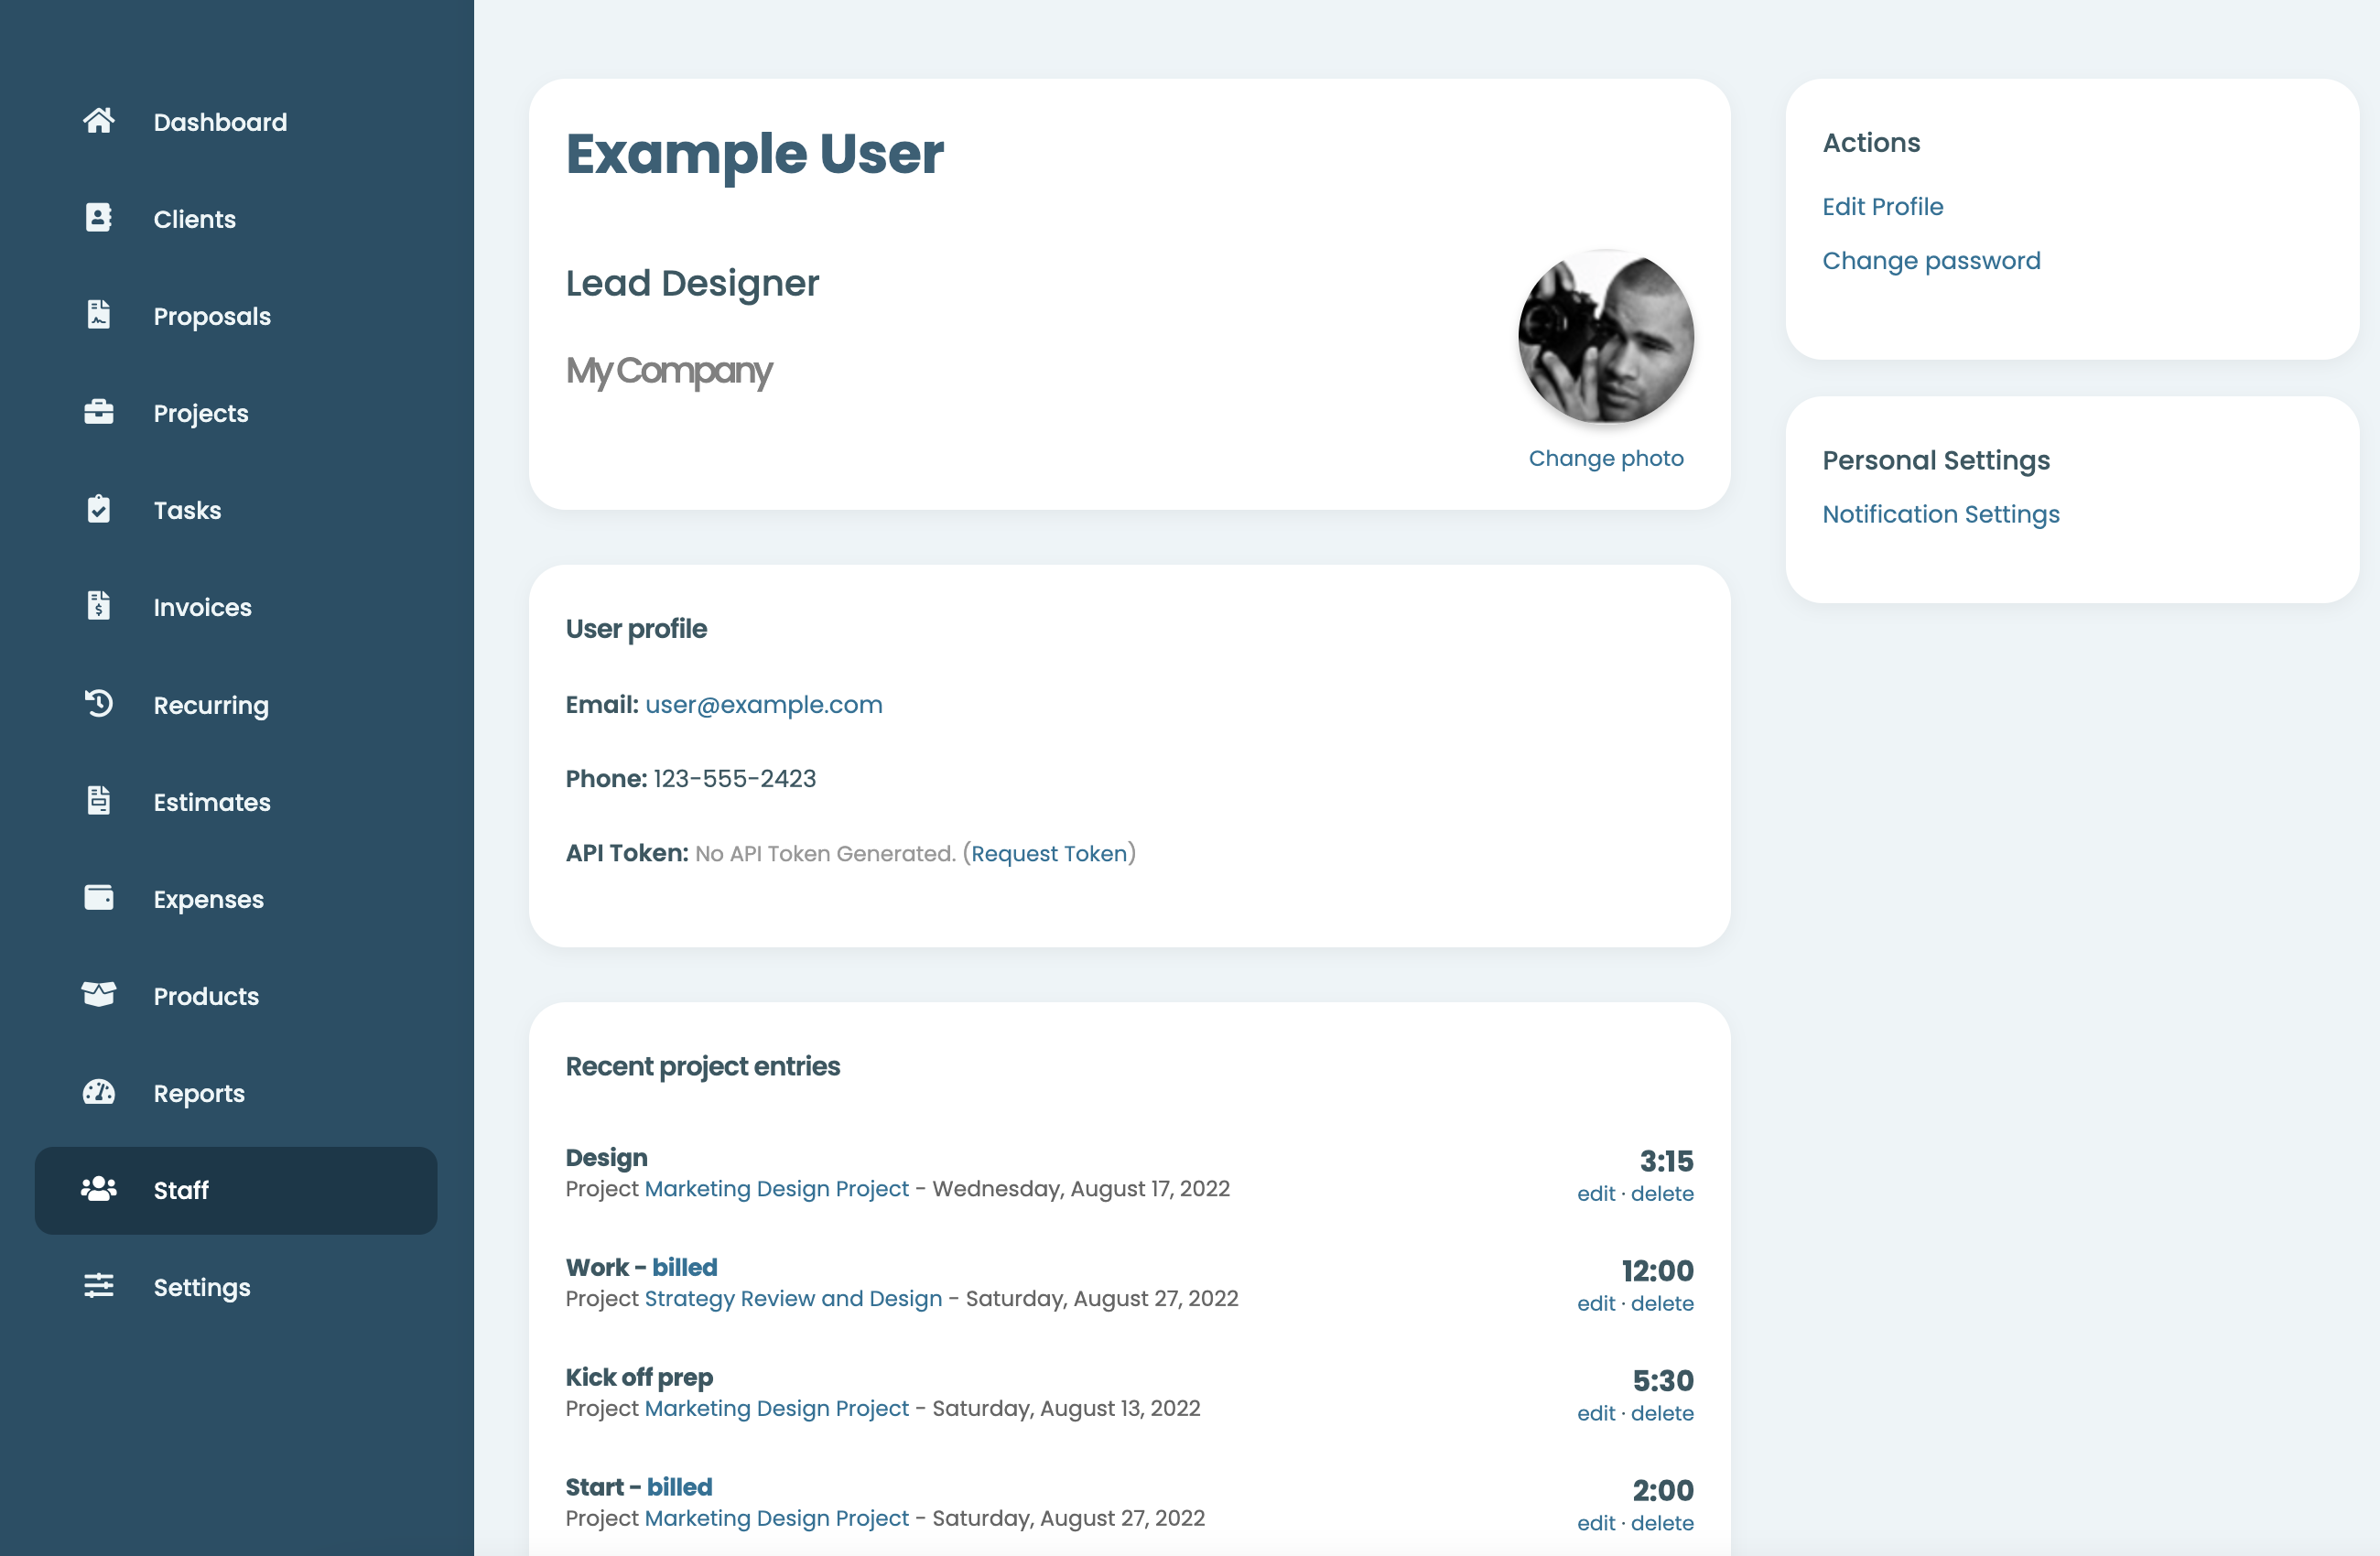This screenshot has width=2380, height=1556.
Task: Click the Expenses wallet icon
Action: pyautogui.click(x=98, y=898)
